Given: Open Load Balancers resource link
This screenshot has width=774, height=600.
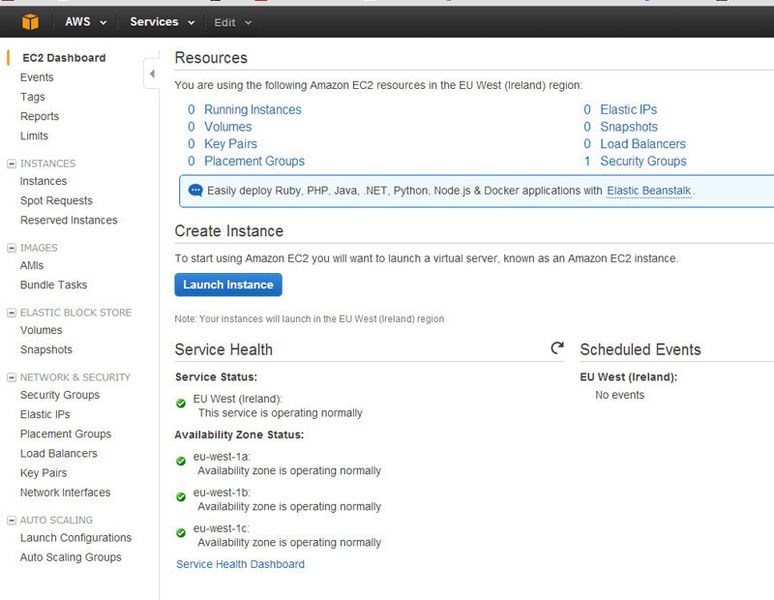Looking at the screenshot, I should click(x=643, y=144).
